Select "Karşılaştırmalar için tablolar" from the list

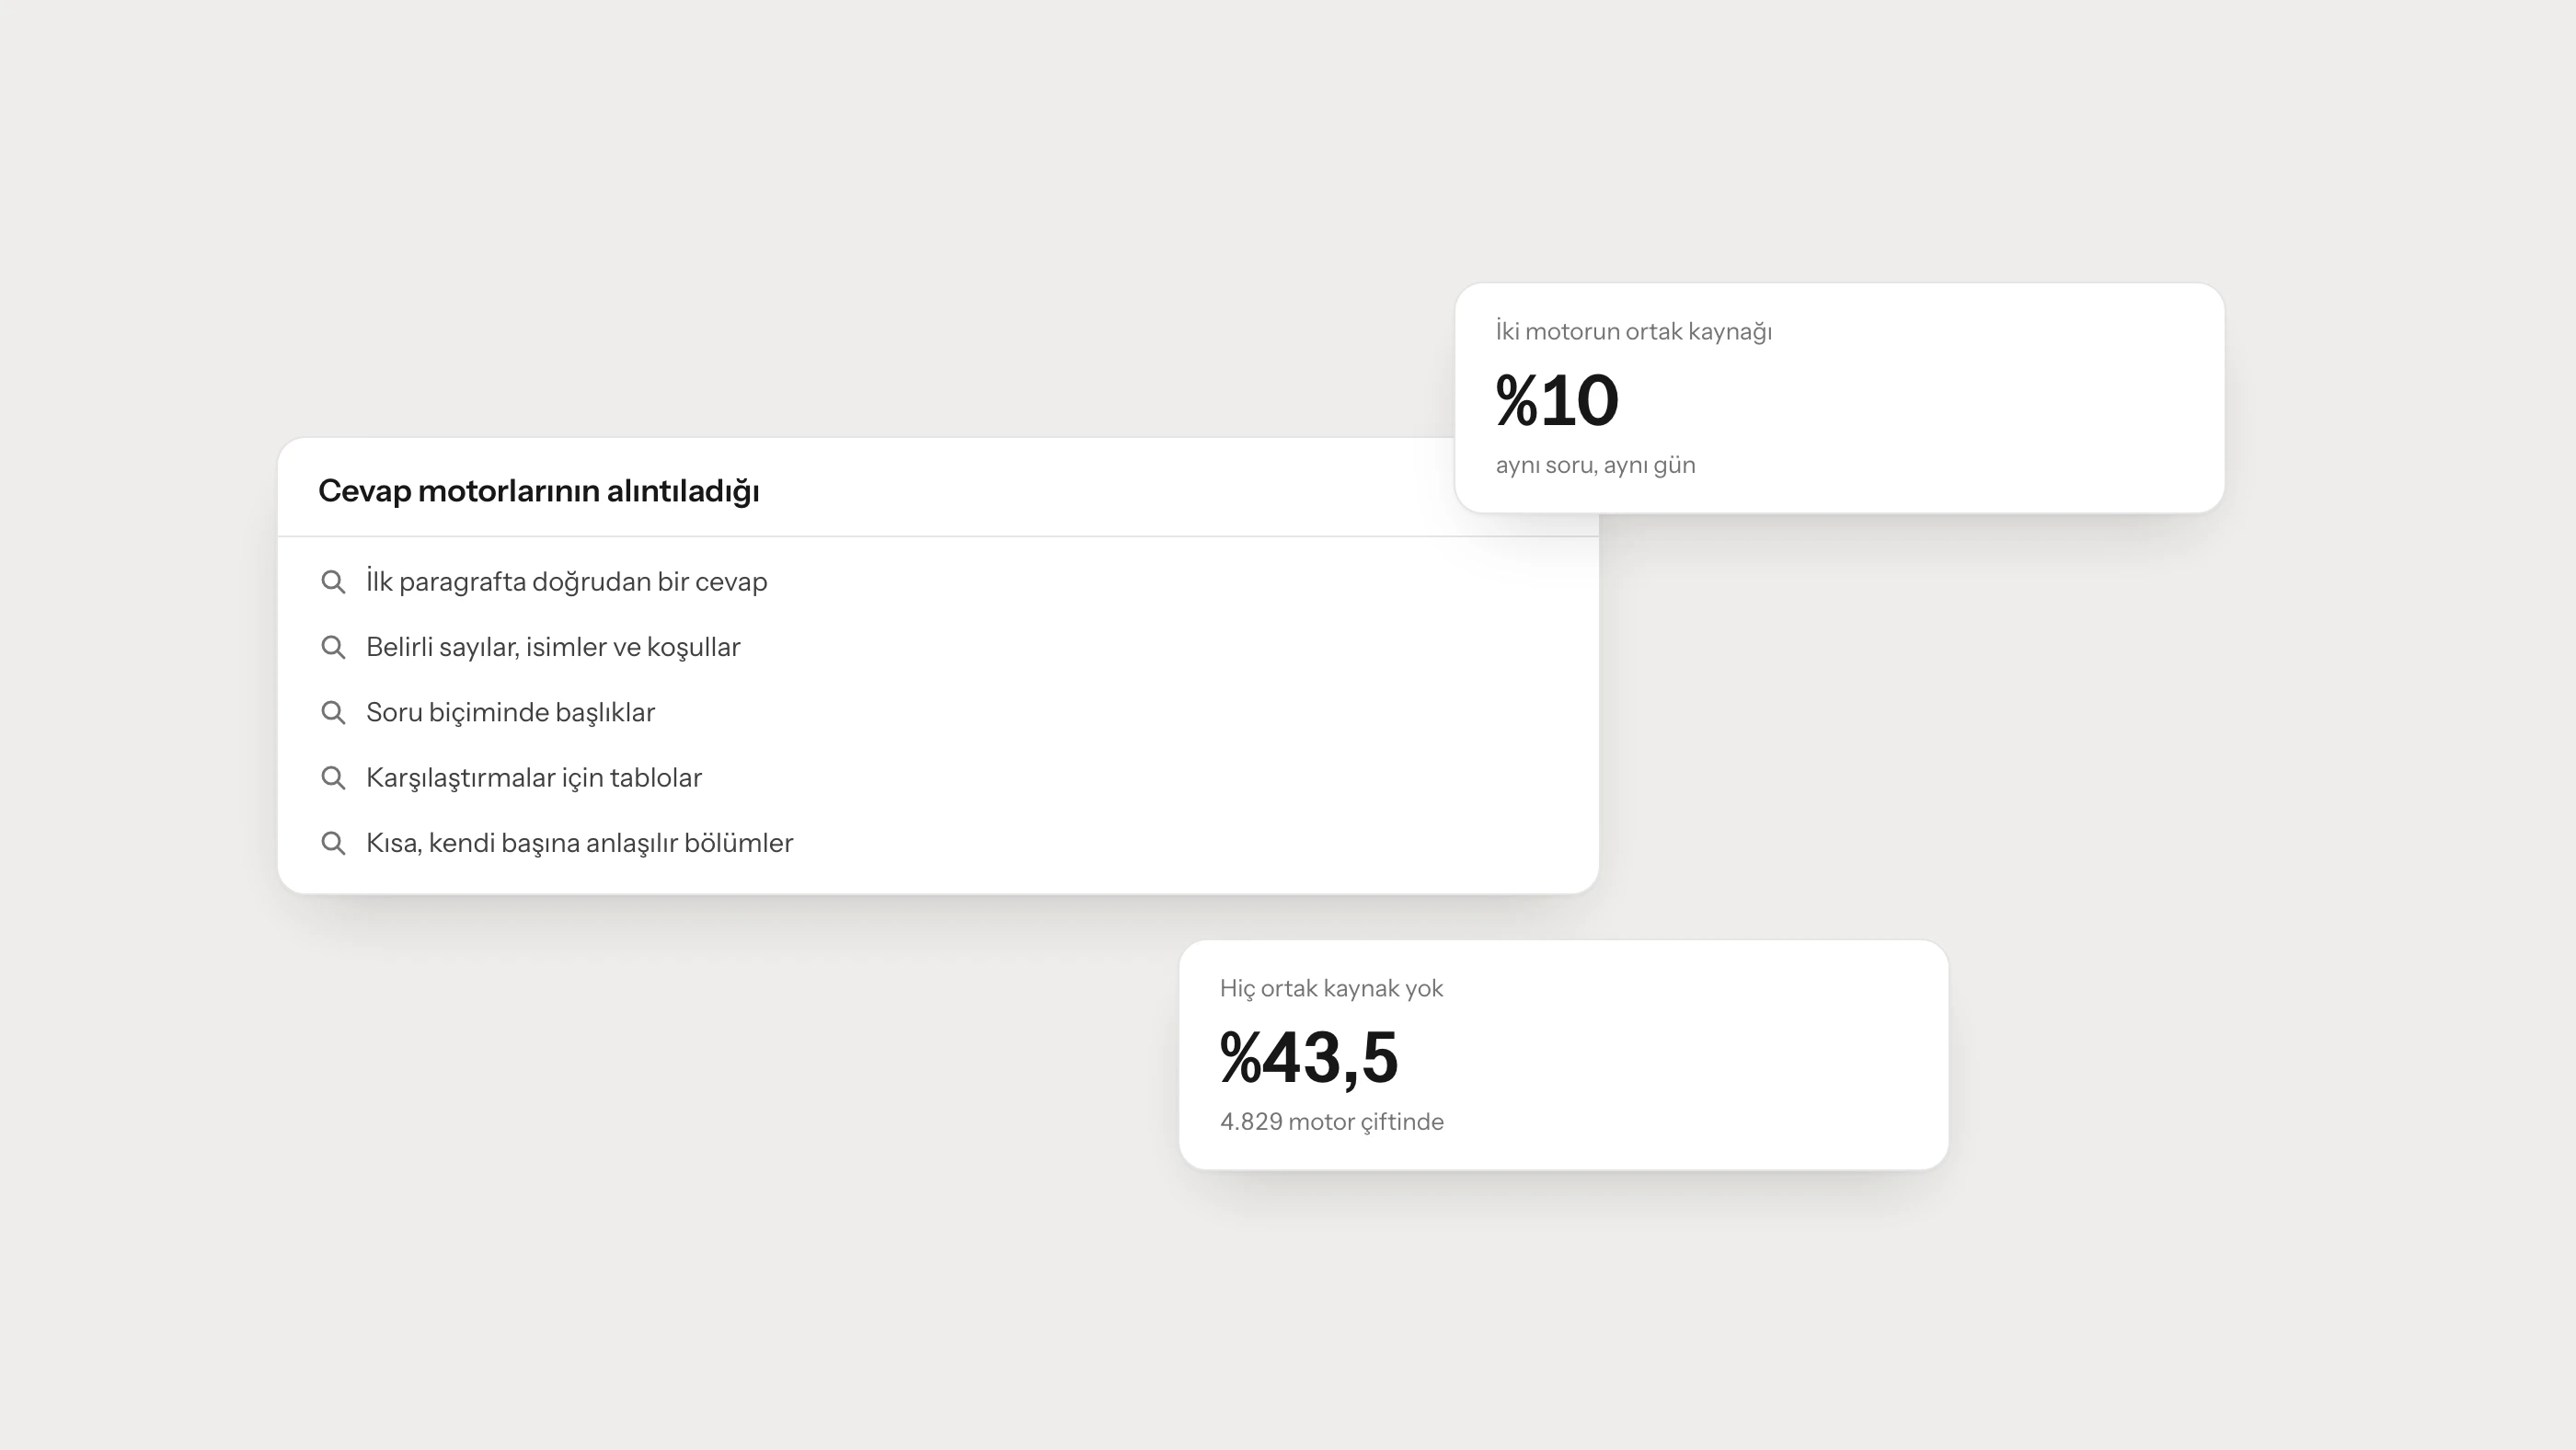coord(937,778)
